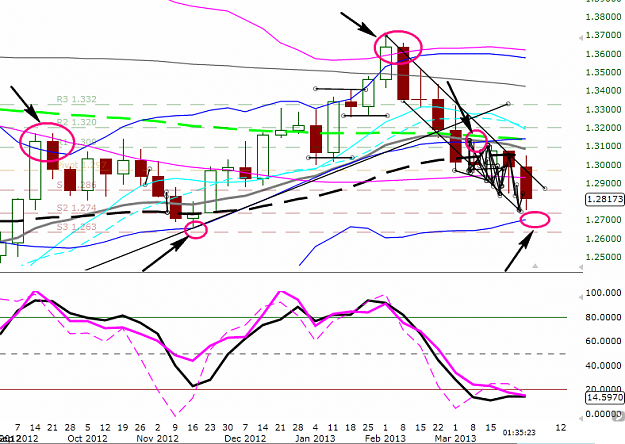
Task: Click the 1.33000 price axis label
Action: 603,110
